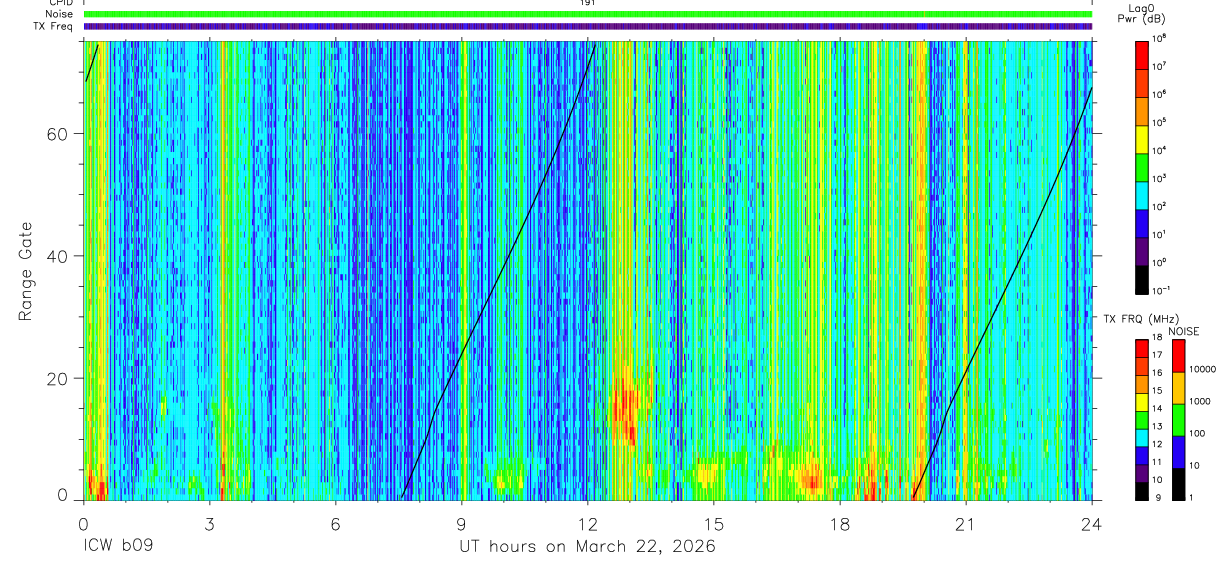Viewport: 1228px width, 567px height.
Task: Click the 'UT hours on March 22, 2026' axis title
Action: pyautogui.click(x=587, y=547)
